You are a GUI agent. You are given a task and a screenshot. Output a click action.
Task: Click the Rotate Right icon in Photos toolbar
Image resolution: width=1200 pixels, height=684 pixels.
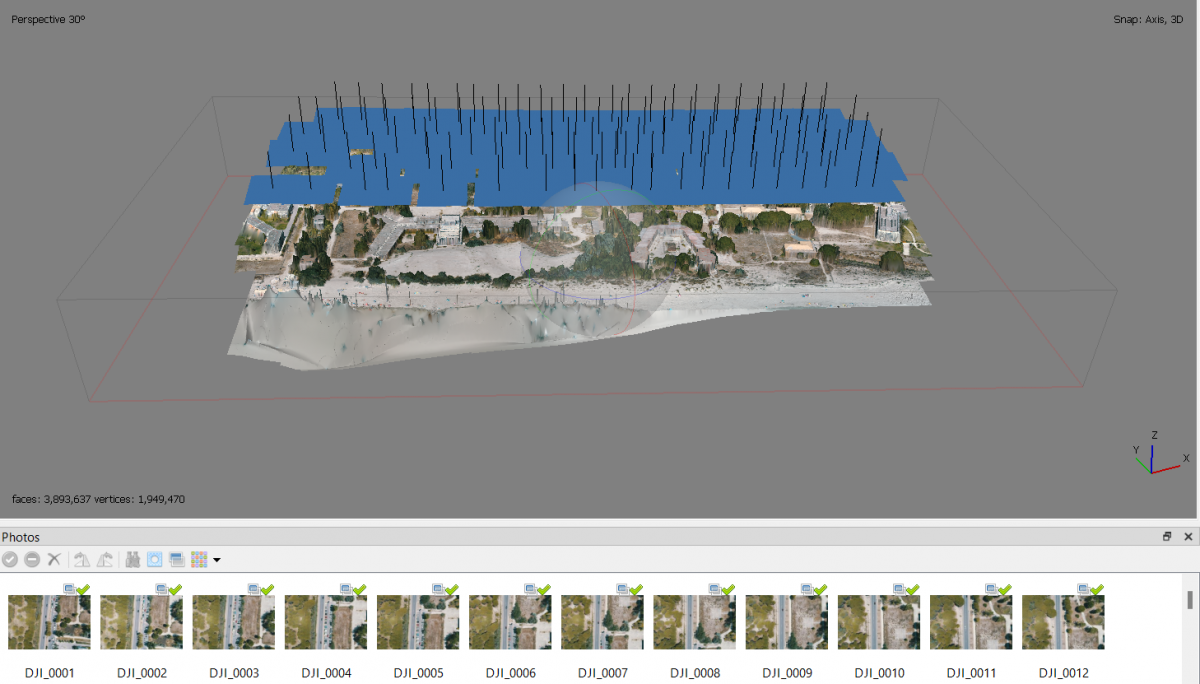pos(104,560)
